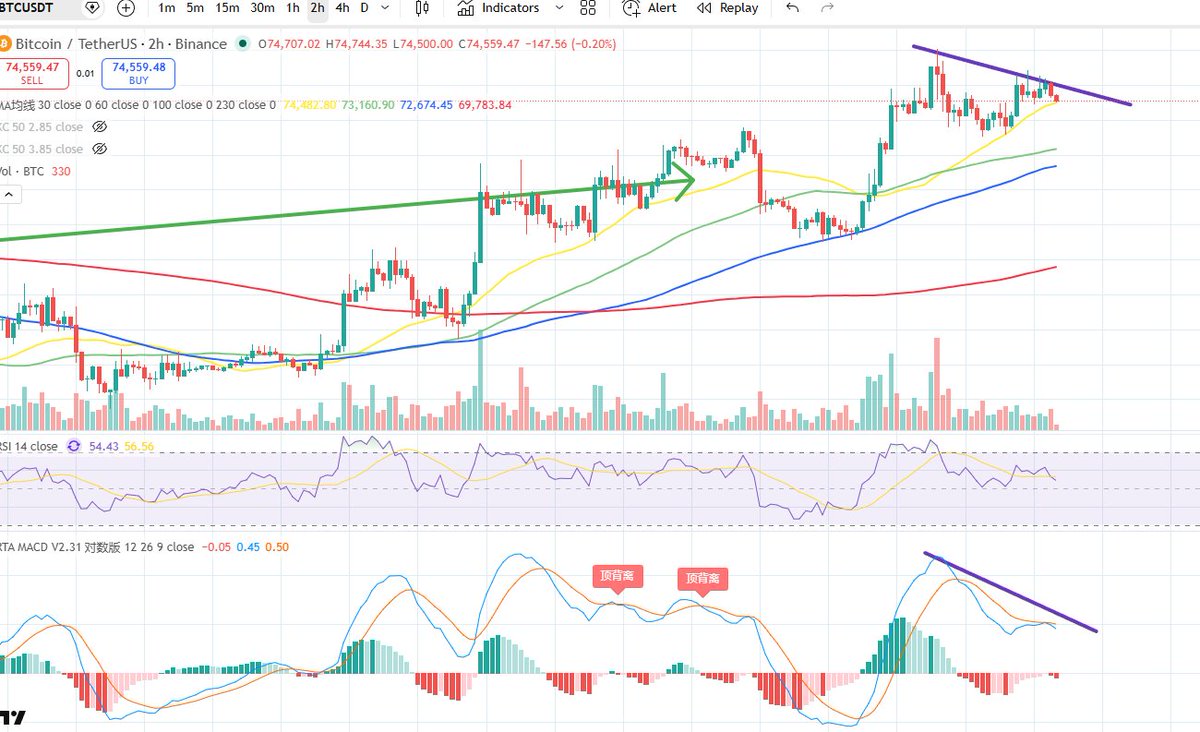Click the MACD histogram value -0.05
The width and height of the screenshot is (1200, 732).
tap(217, 547)
